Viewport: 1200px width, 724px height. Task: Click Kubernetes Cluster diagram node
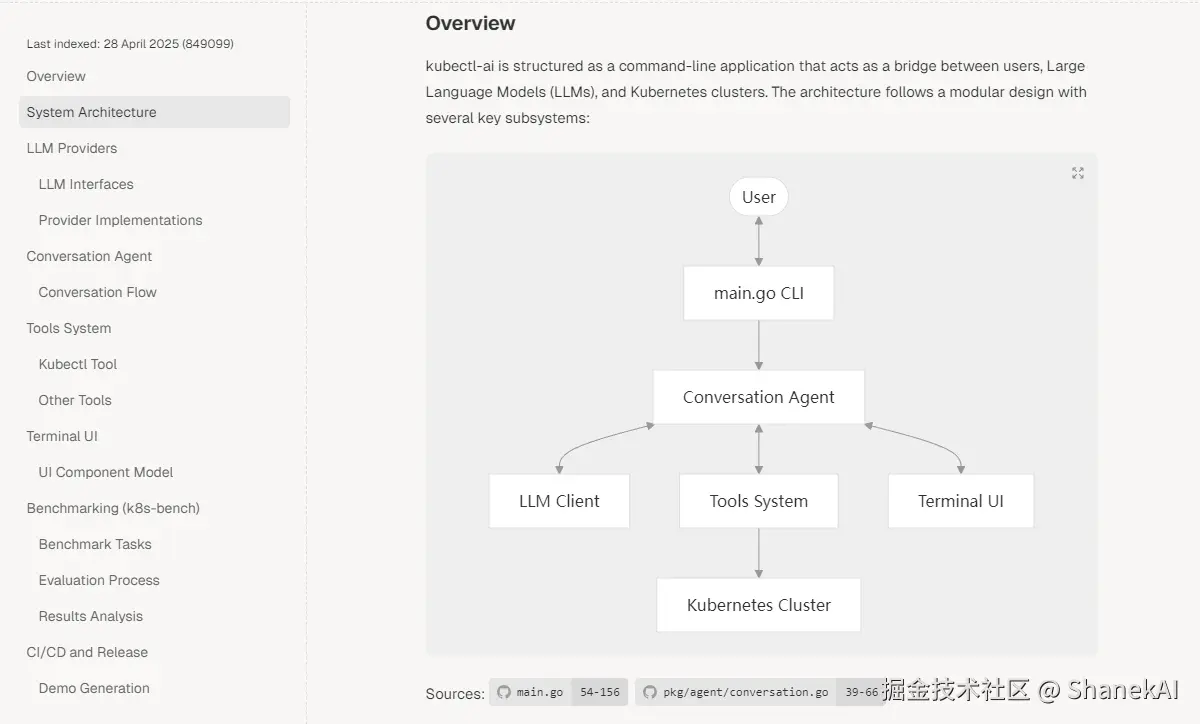click(758, 605)
